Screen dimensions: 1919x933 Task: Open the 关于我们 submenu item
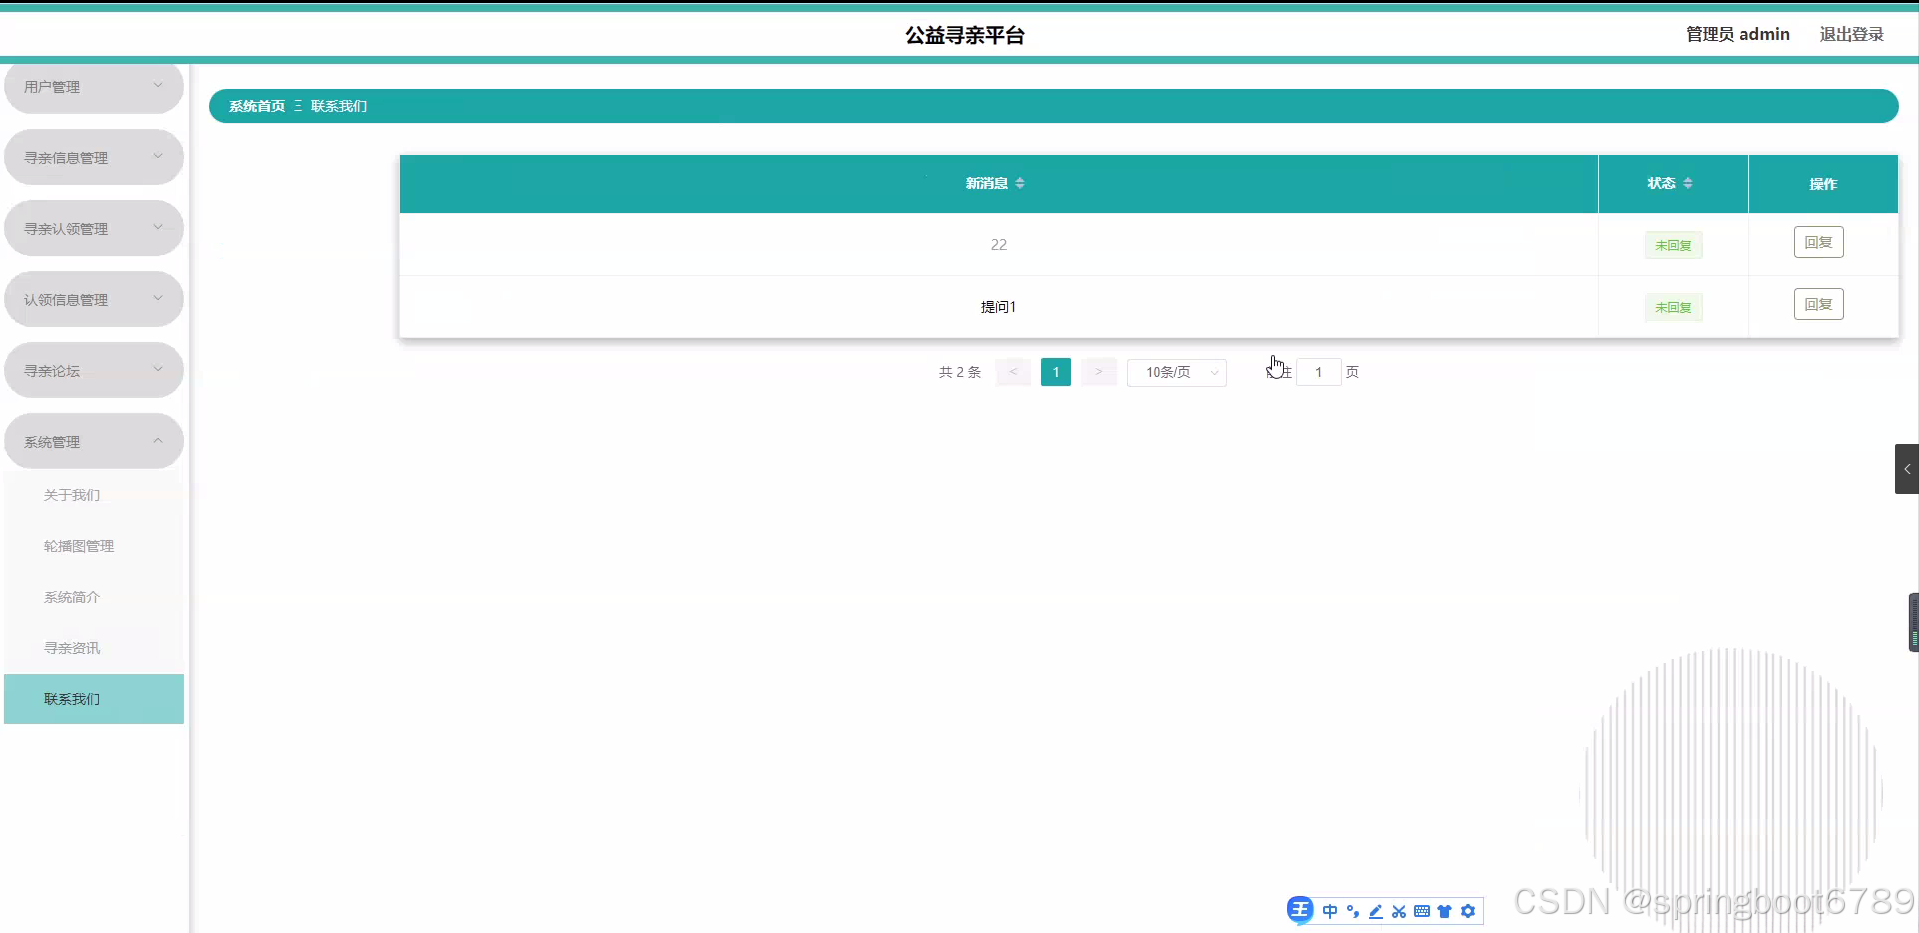(94, 495)
